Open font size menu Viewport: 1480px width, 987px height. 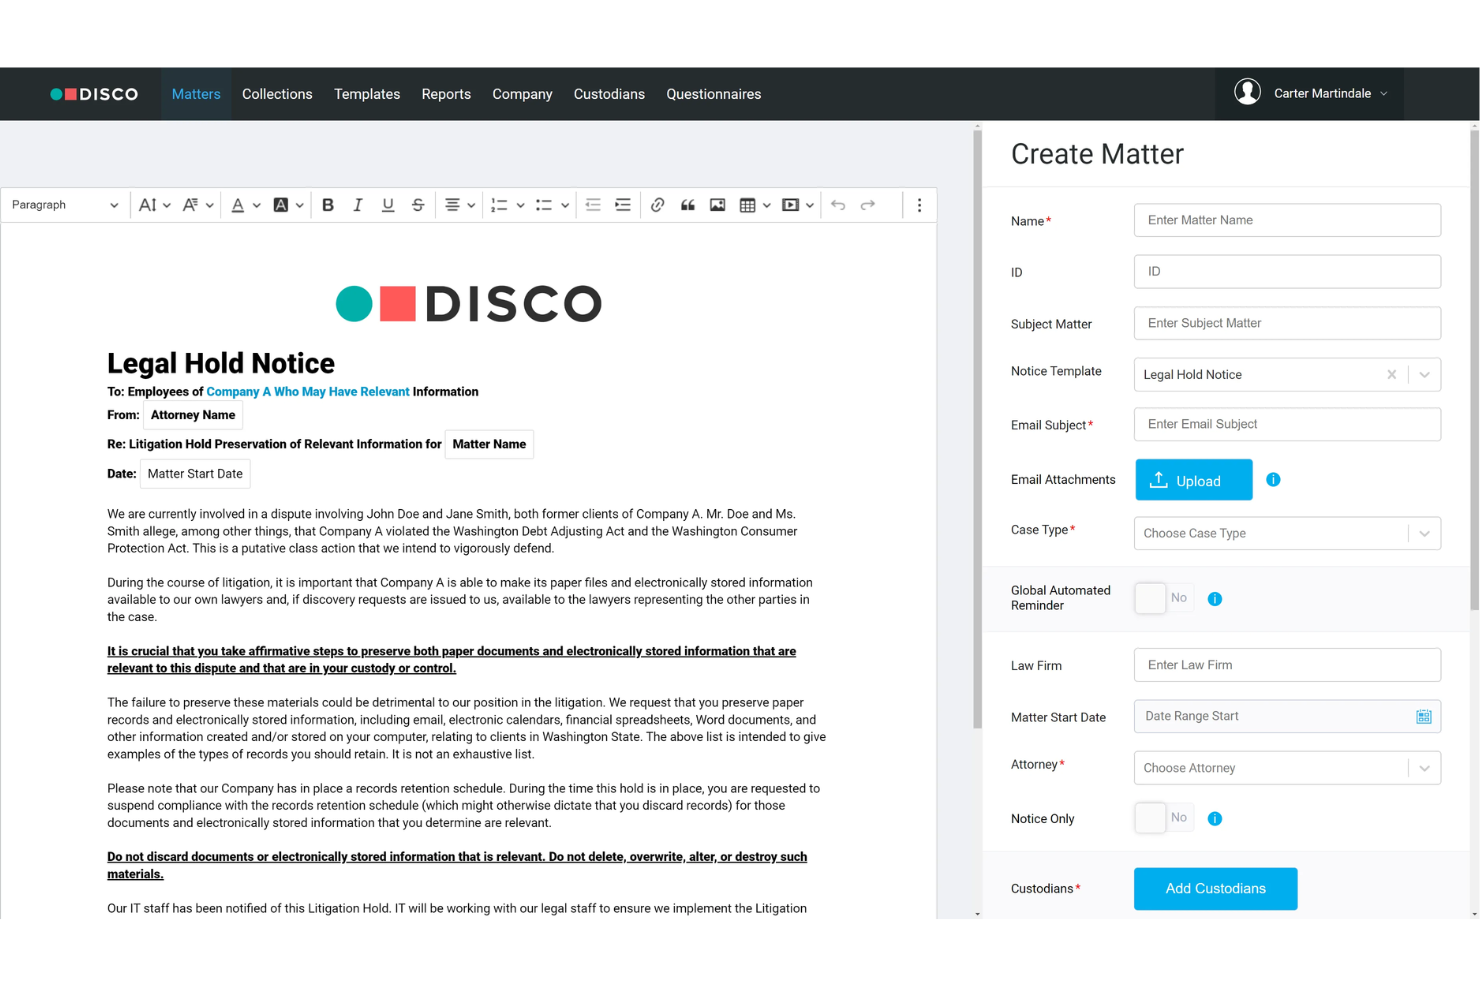coord(154,205)
